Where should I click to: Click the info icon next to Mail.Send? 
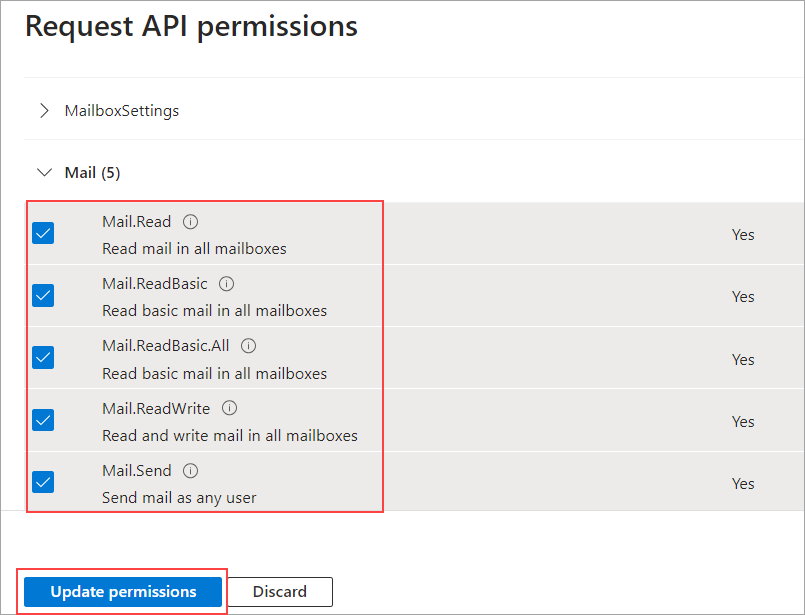pyautogui.click(x=191, y=470)
